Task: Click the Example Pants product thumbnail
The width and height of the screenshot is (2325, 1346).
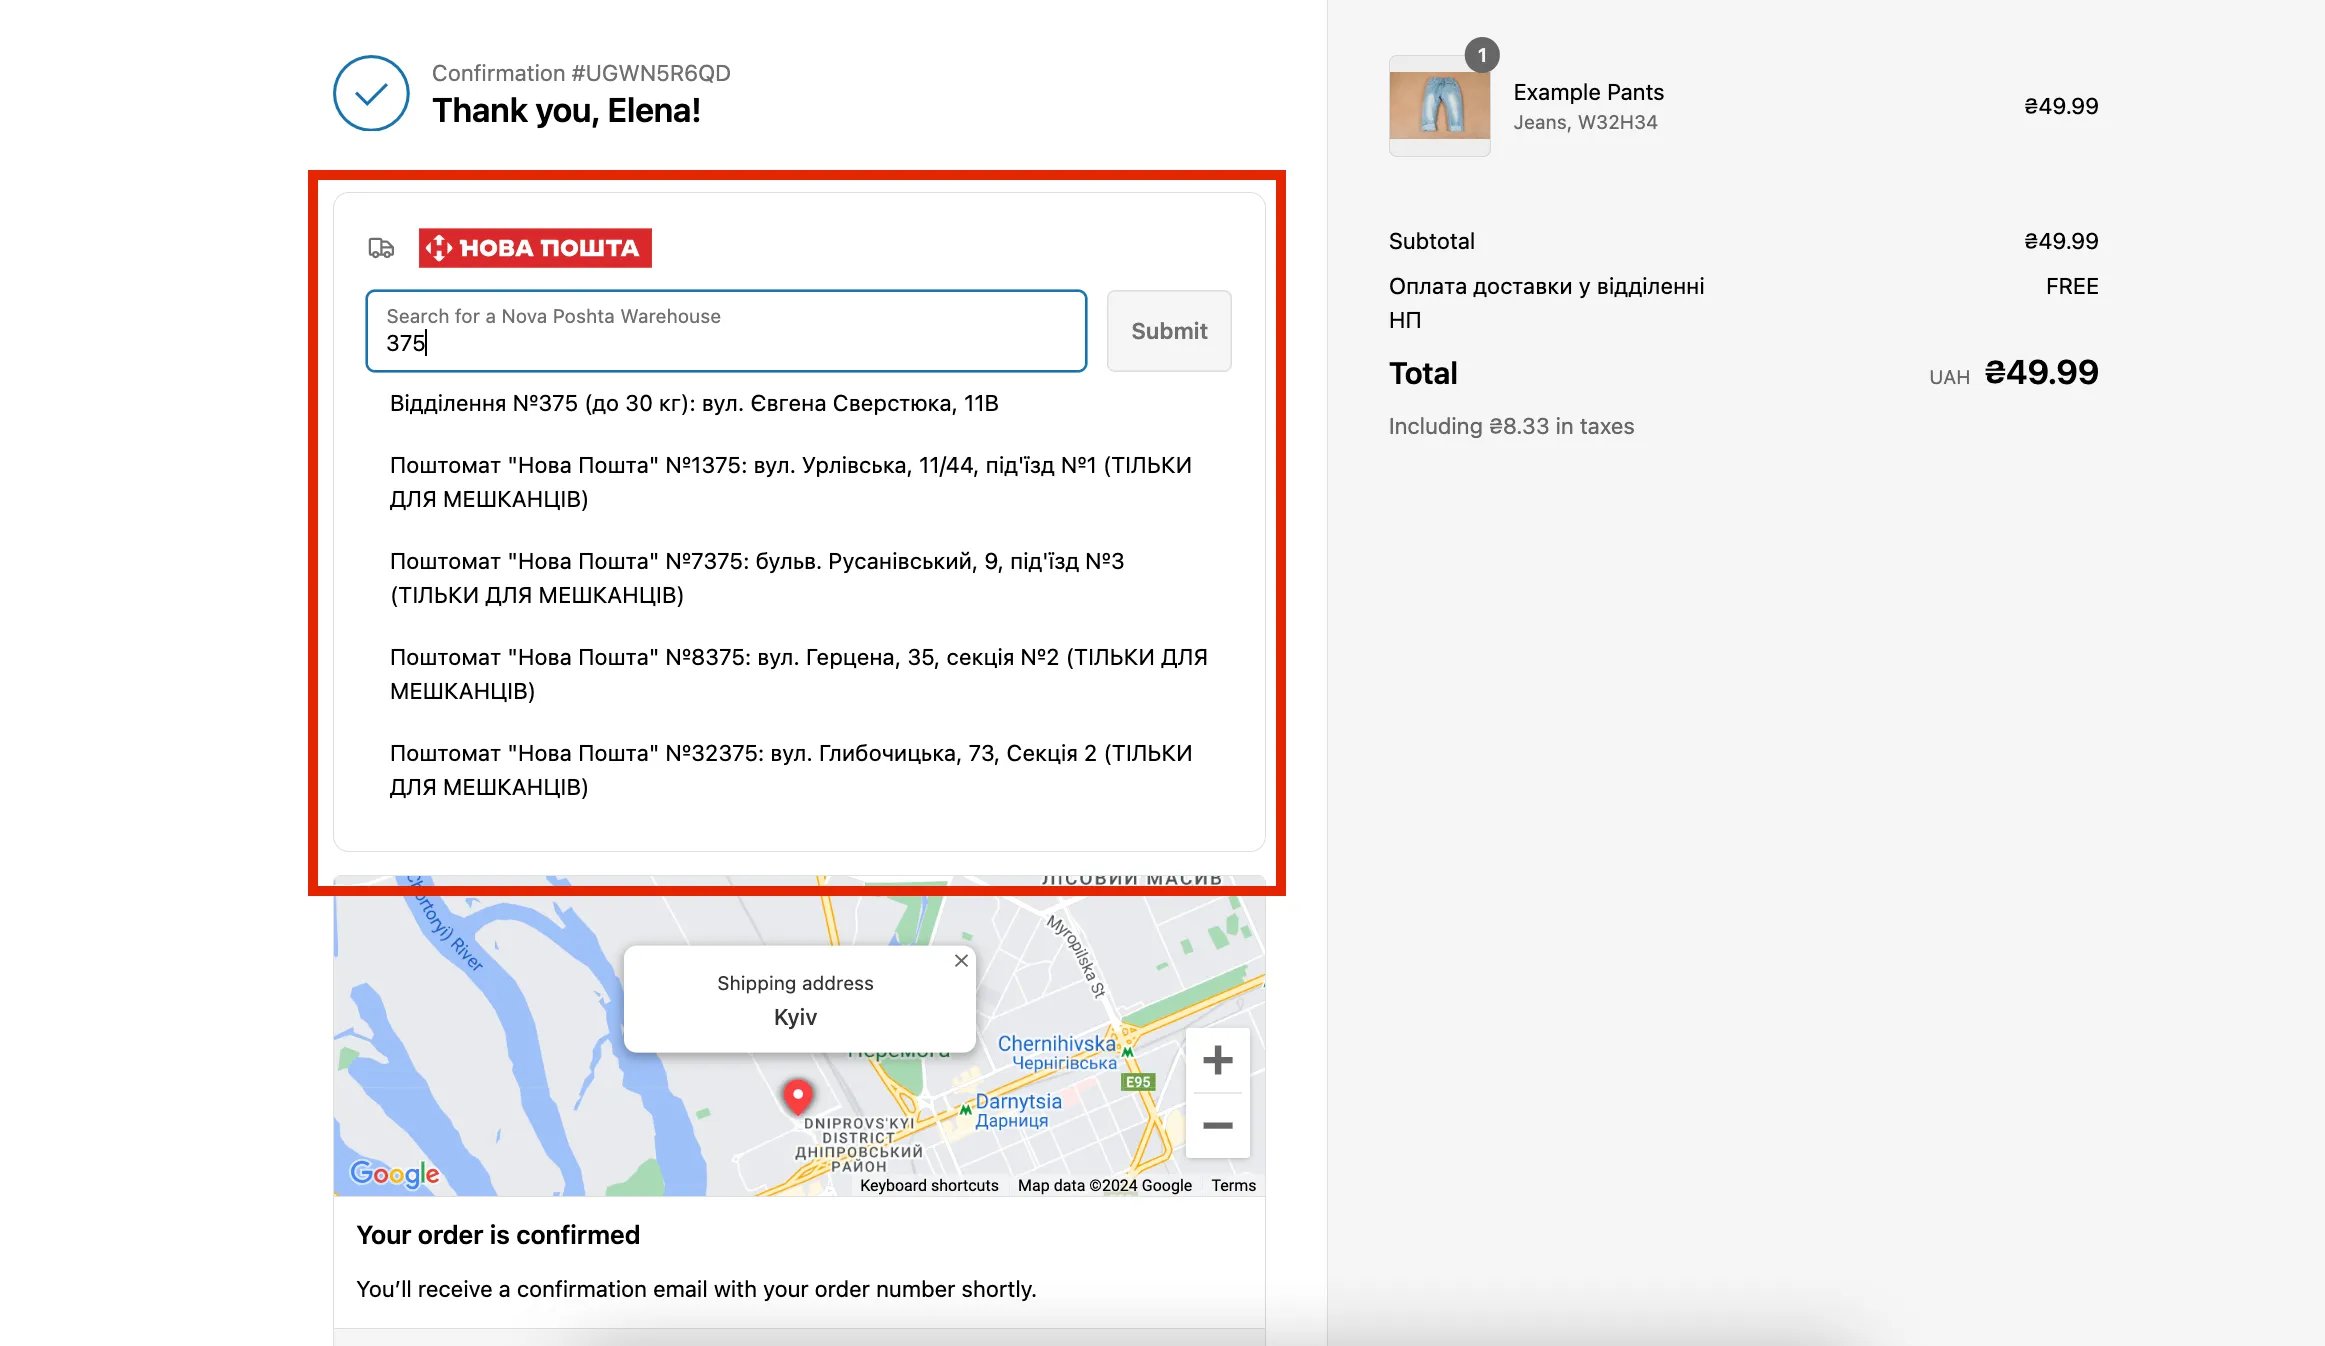Action: pos(1439,106)
